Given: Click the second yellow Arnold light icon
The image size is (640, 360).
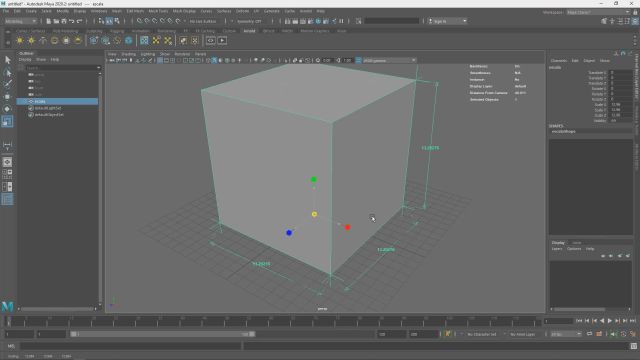Looking at the screenshot, I should point(31,40).
